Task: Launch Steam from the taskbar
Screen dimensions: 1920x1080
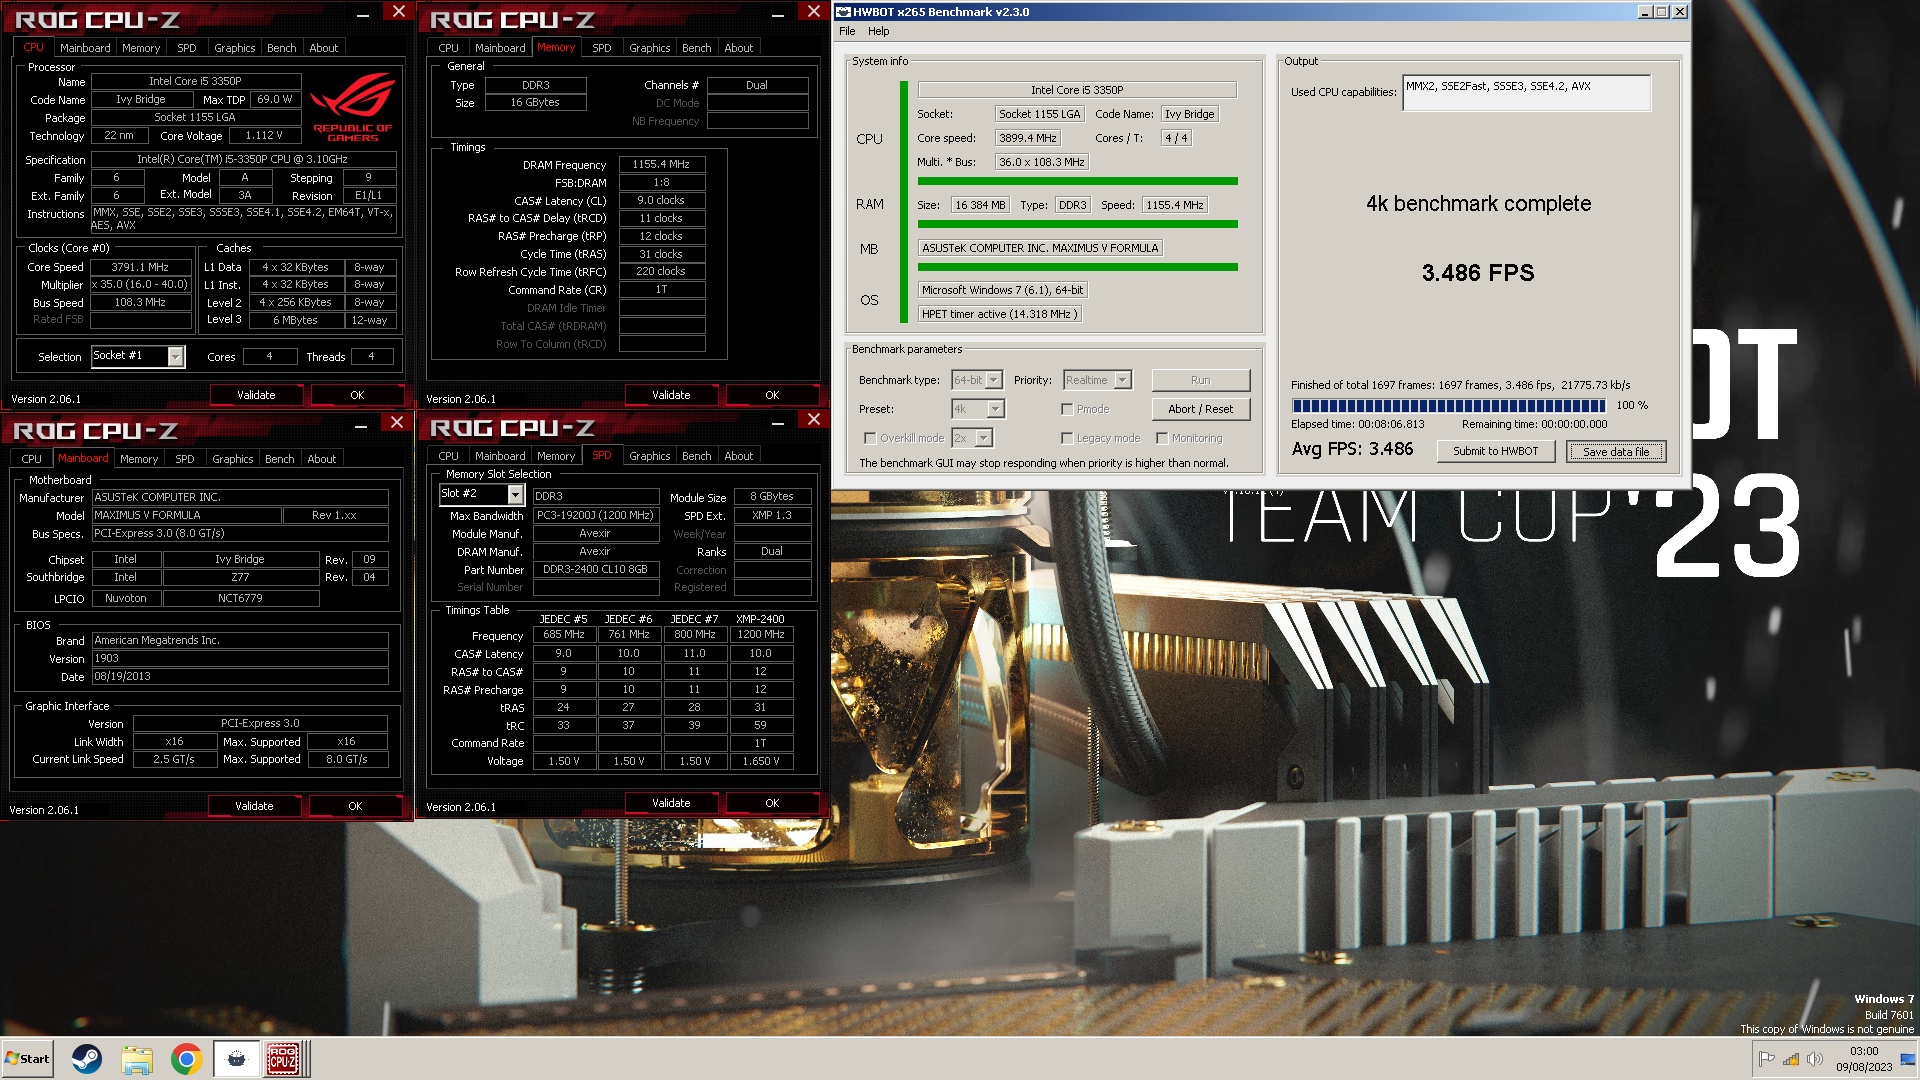Action: 87,1059
